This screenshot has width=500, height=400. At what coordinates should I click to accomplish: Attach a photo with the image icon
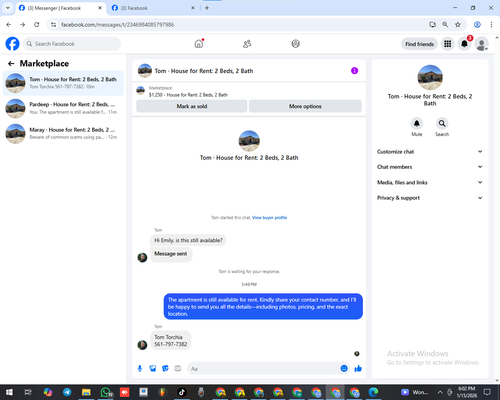click(153, 368)
